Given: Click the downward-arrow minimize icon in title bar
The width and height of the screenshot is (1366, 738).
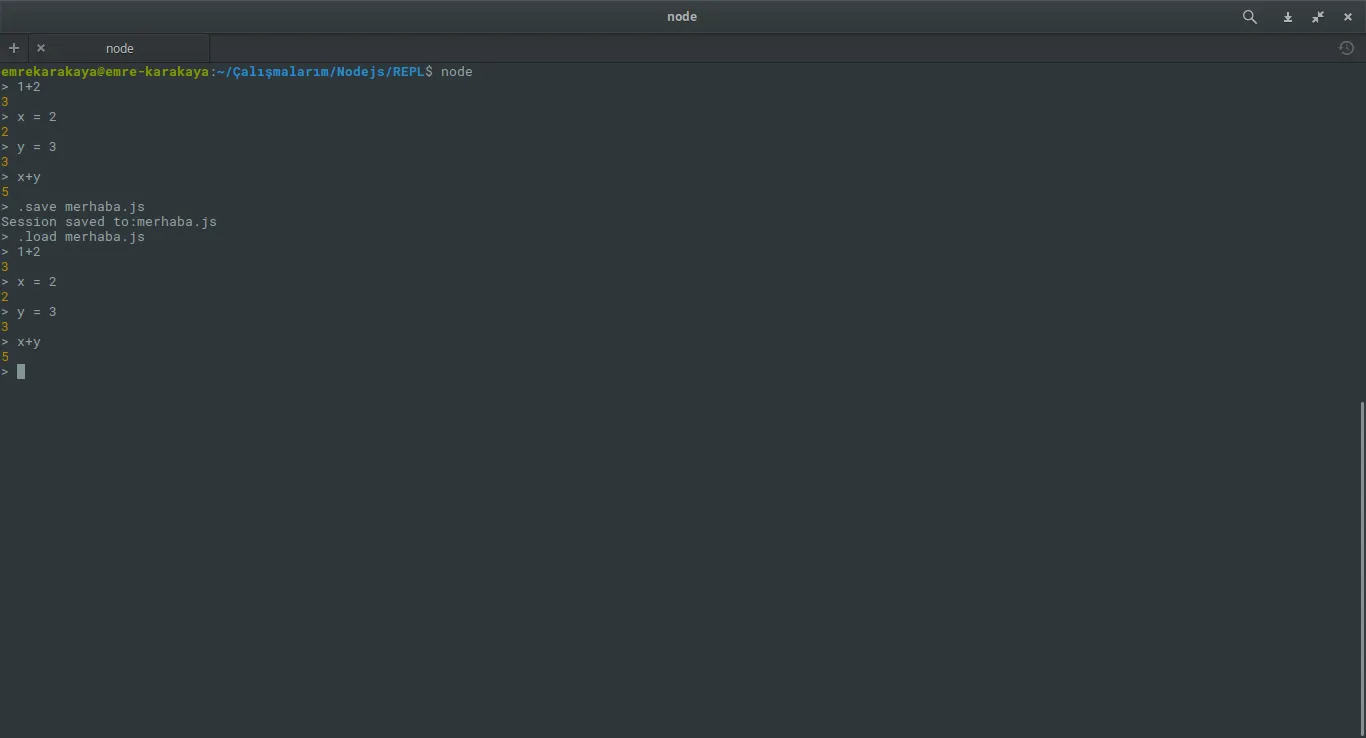Looking at the screenshot, I should click(x=1288, y=17).
